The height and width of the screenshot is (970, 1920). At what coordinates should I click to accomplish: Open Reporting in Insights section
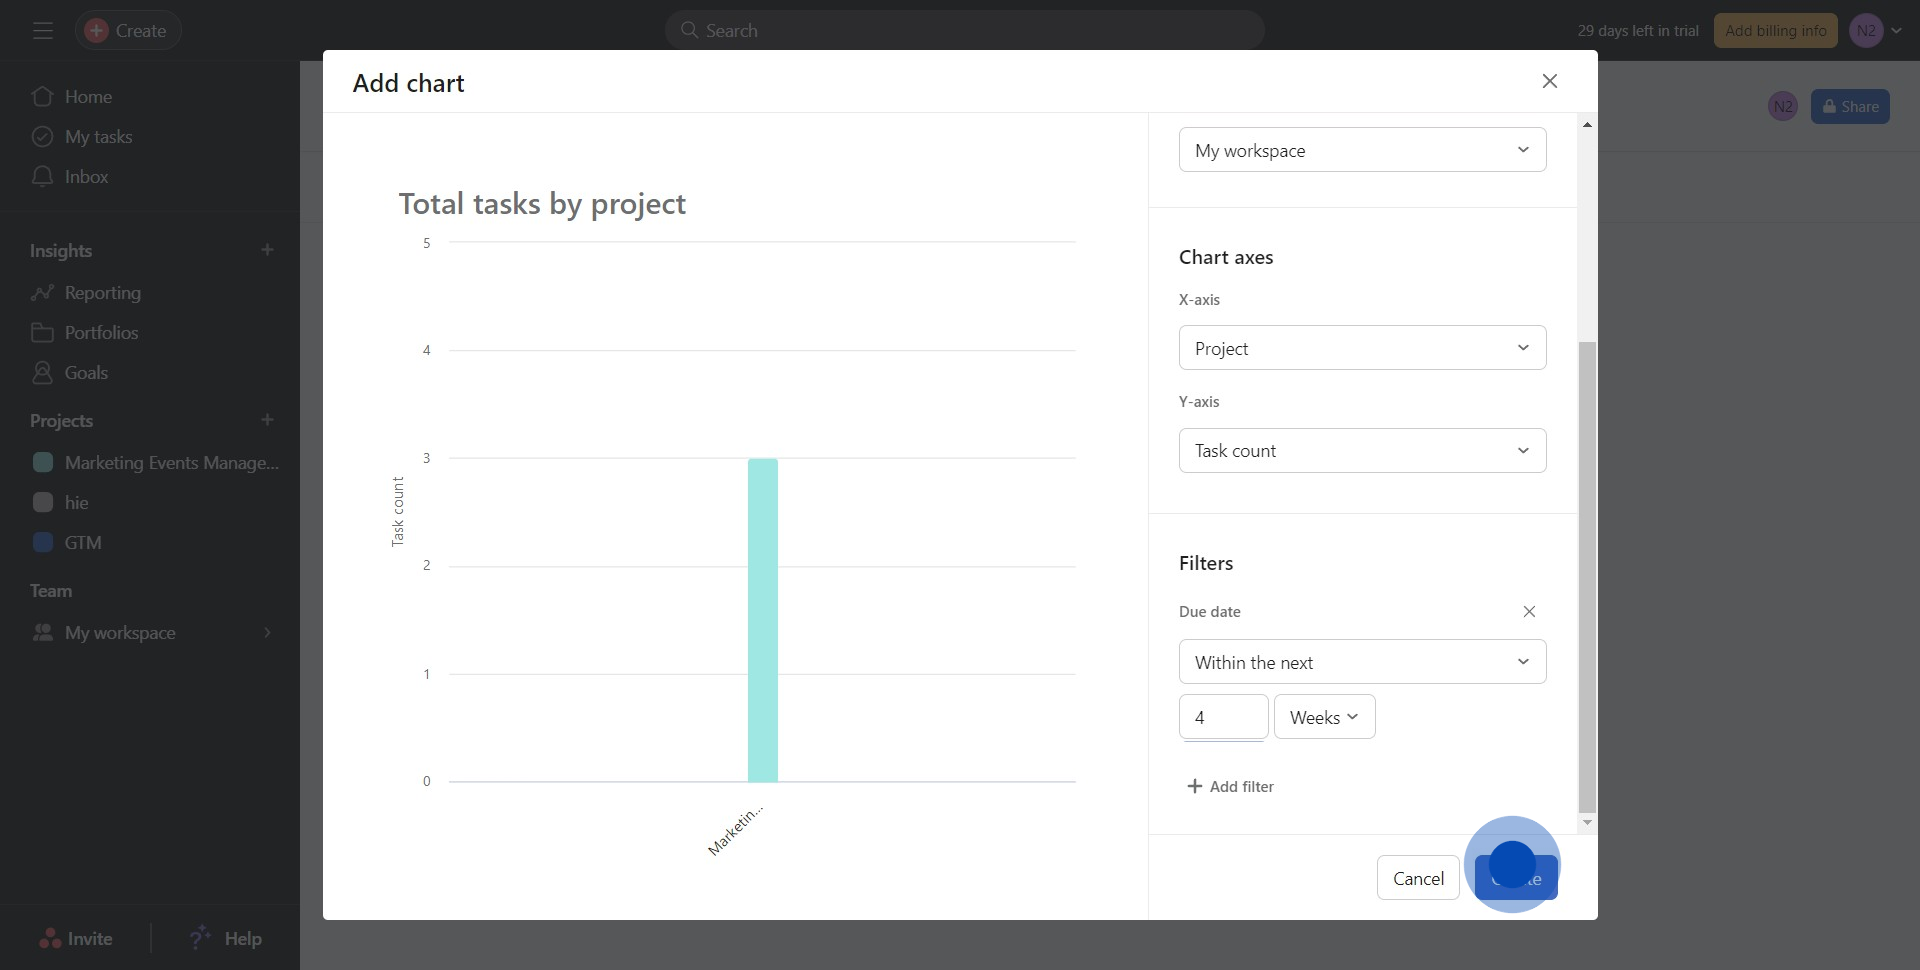[x=102, y=293]
